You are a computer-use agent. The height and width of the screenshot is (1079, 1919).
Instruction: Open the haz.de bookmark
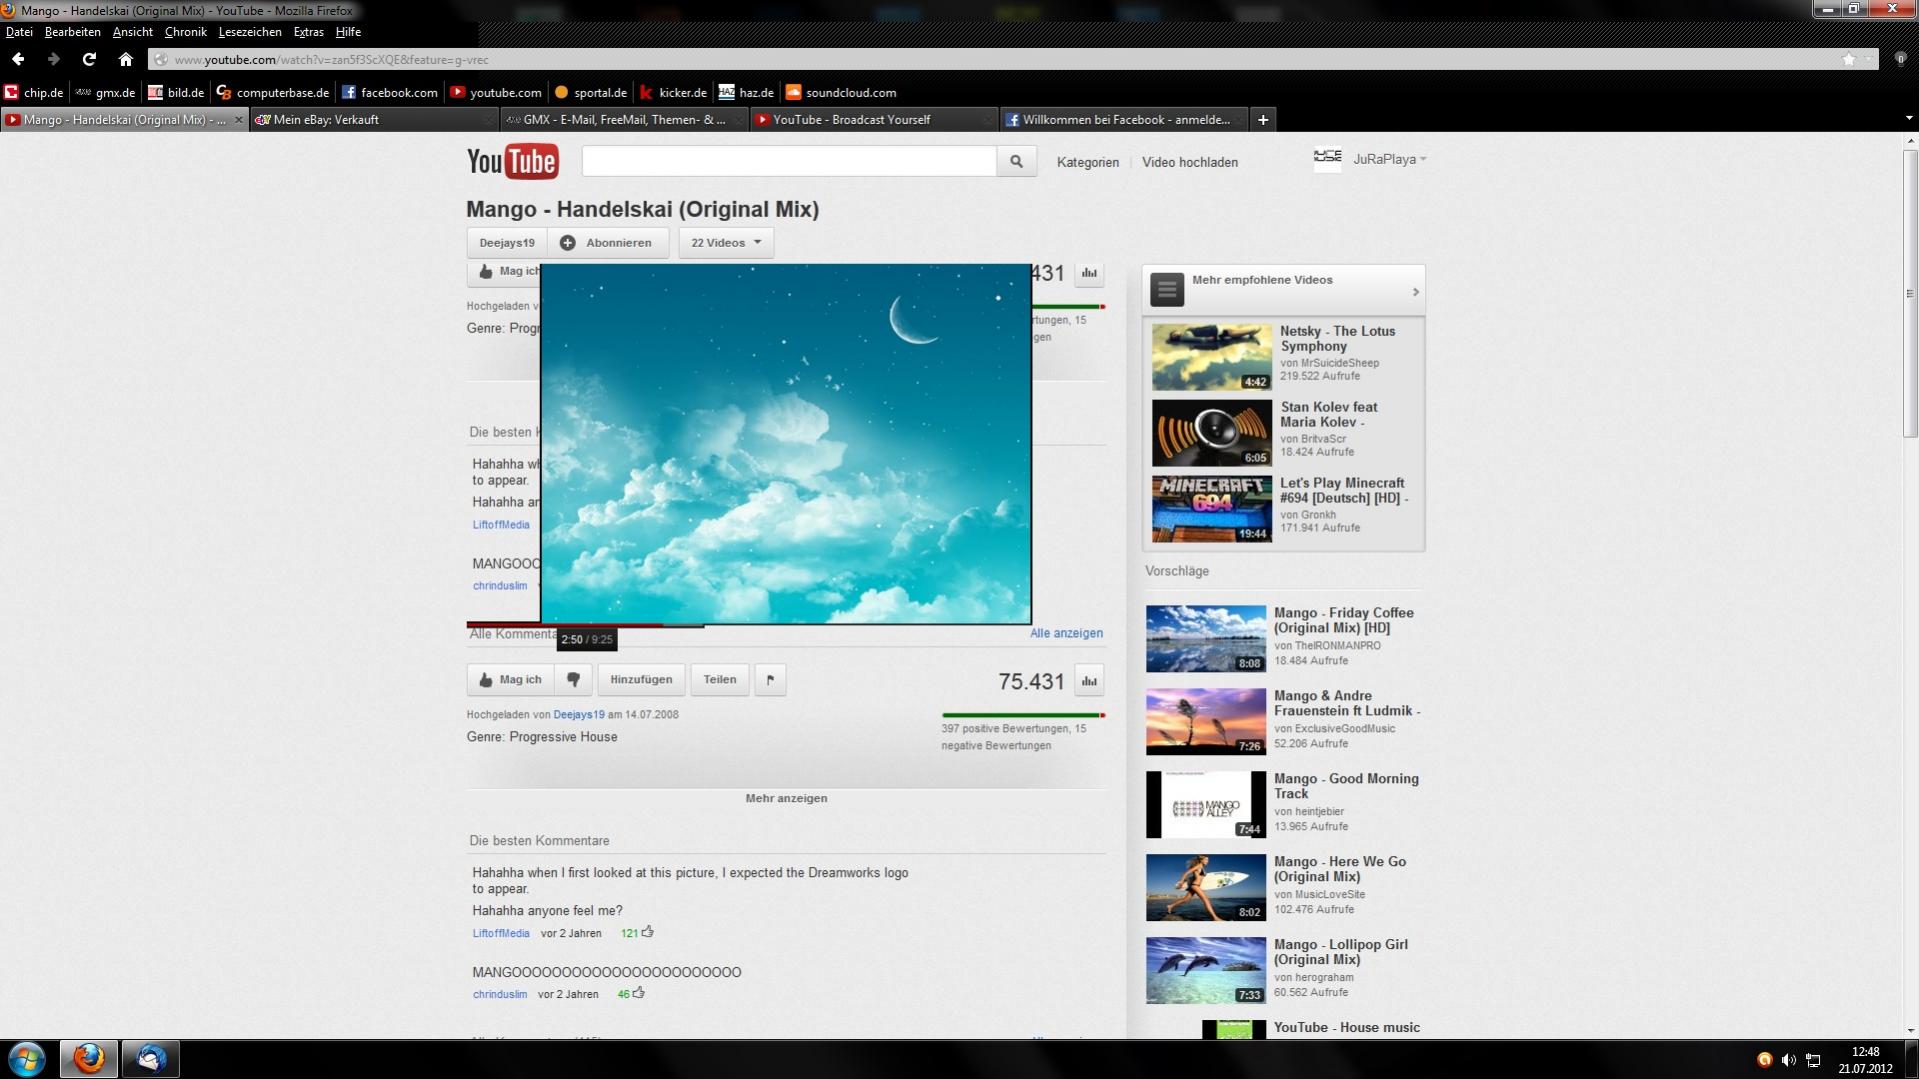click(747, 93)
